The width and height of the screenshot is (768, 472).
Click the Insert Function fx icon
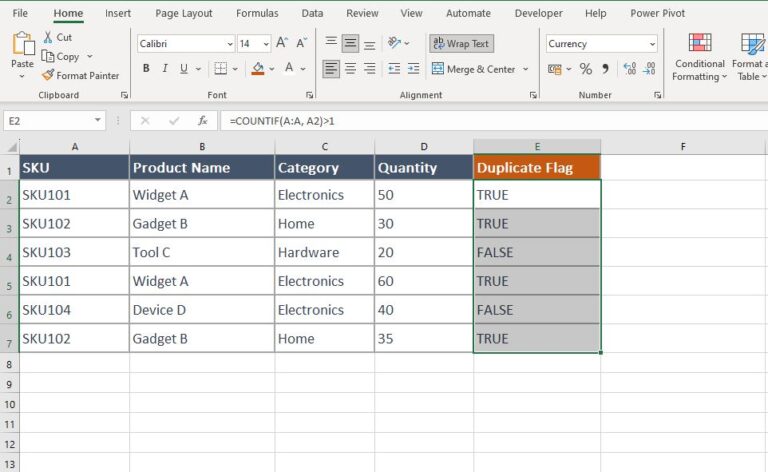(x=202, y=120)
